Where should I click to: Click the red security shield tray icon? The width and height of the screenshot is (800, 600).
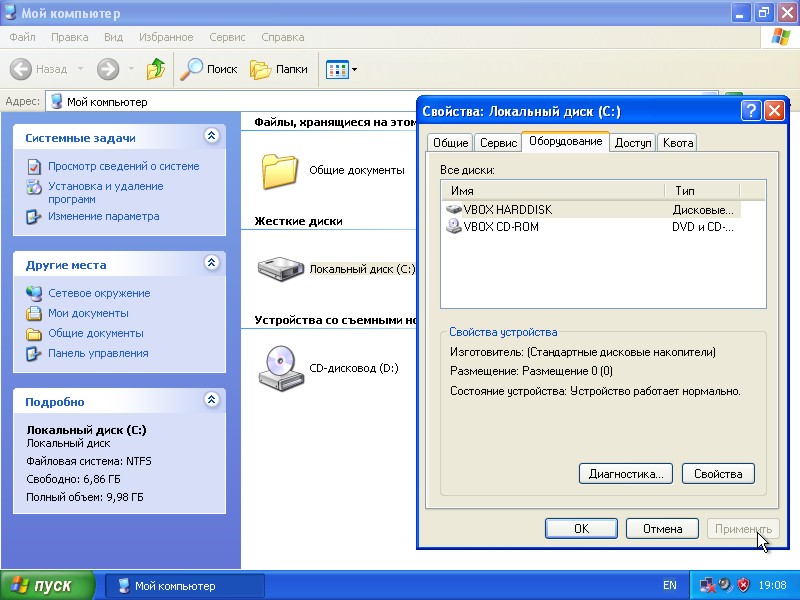click(743, 585)
